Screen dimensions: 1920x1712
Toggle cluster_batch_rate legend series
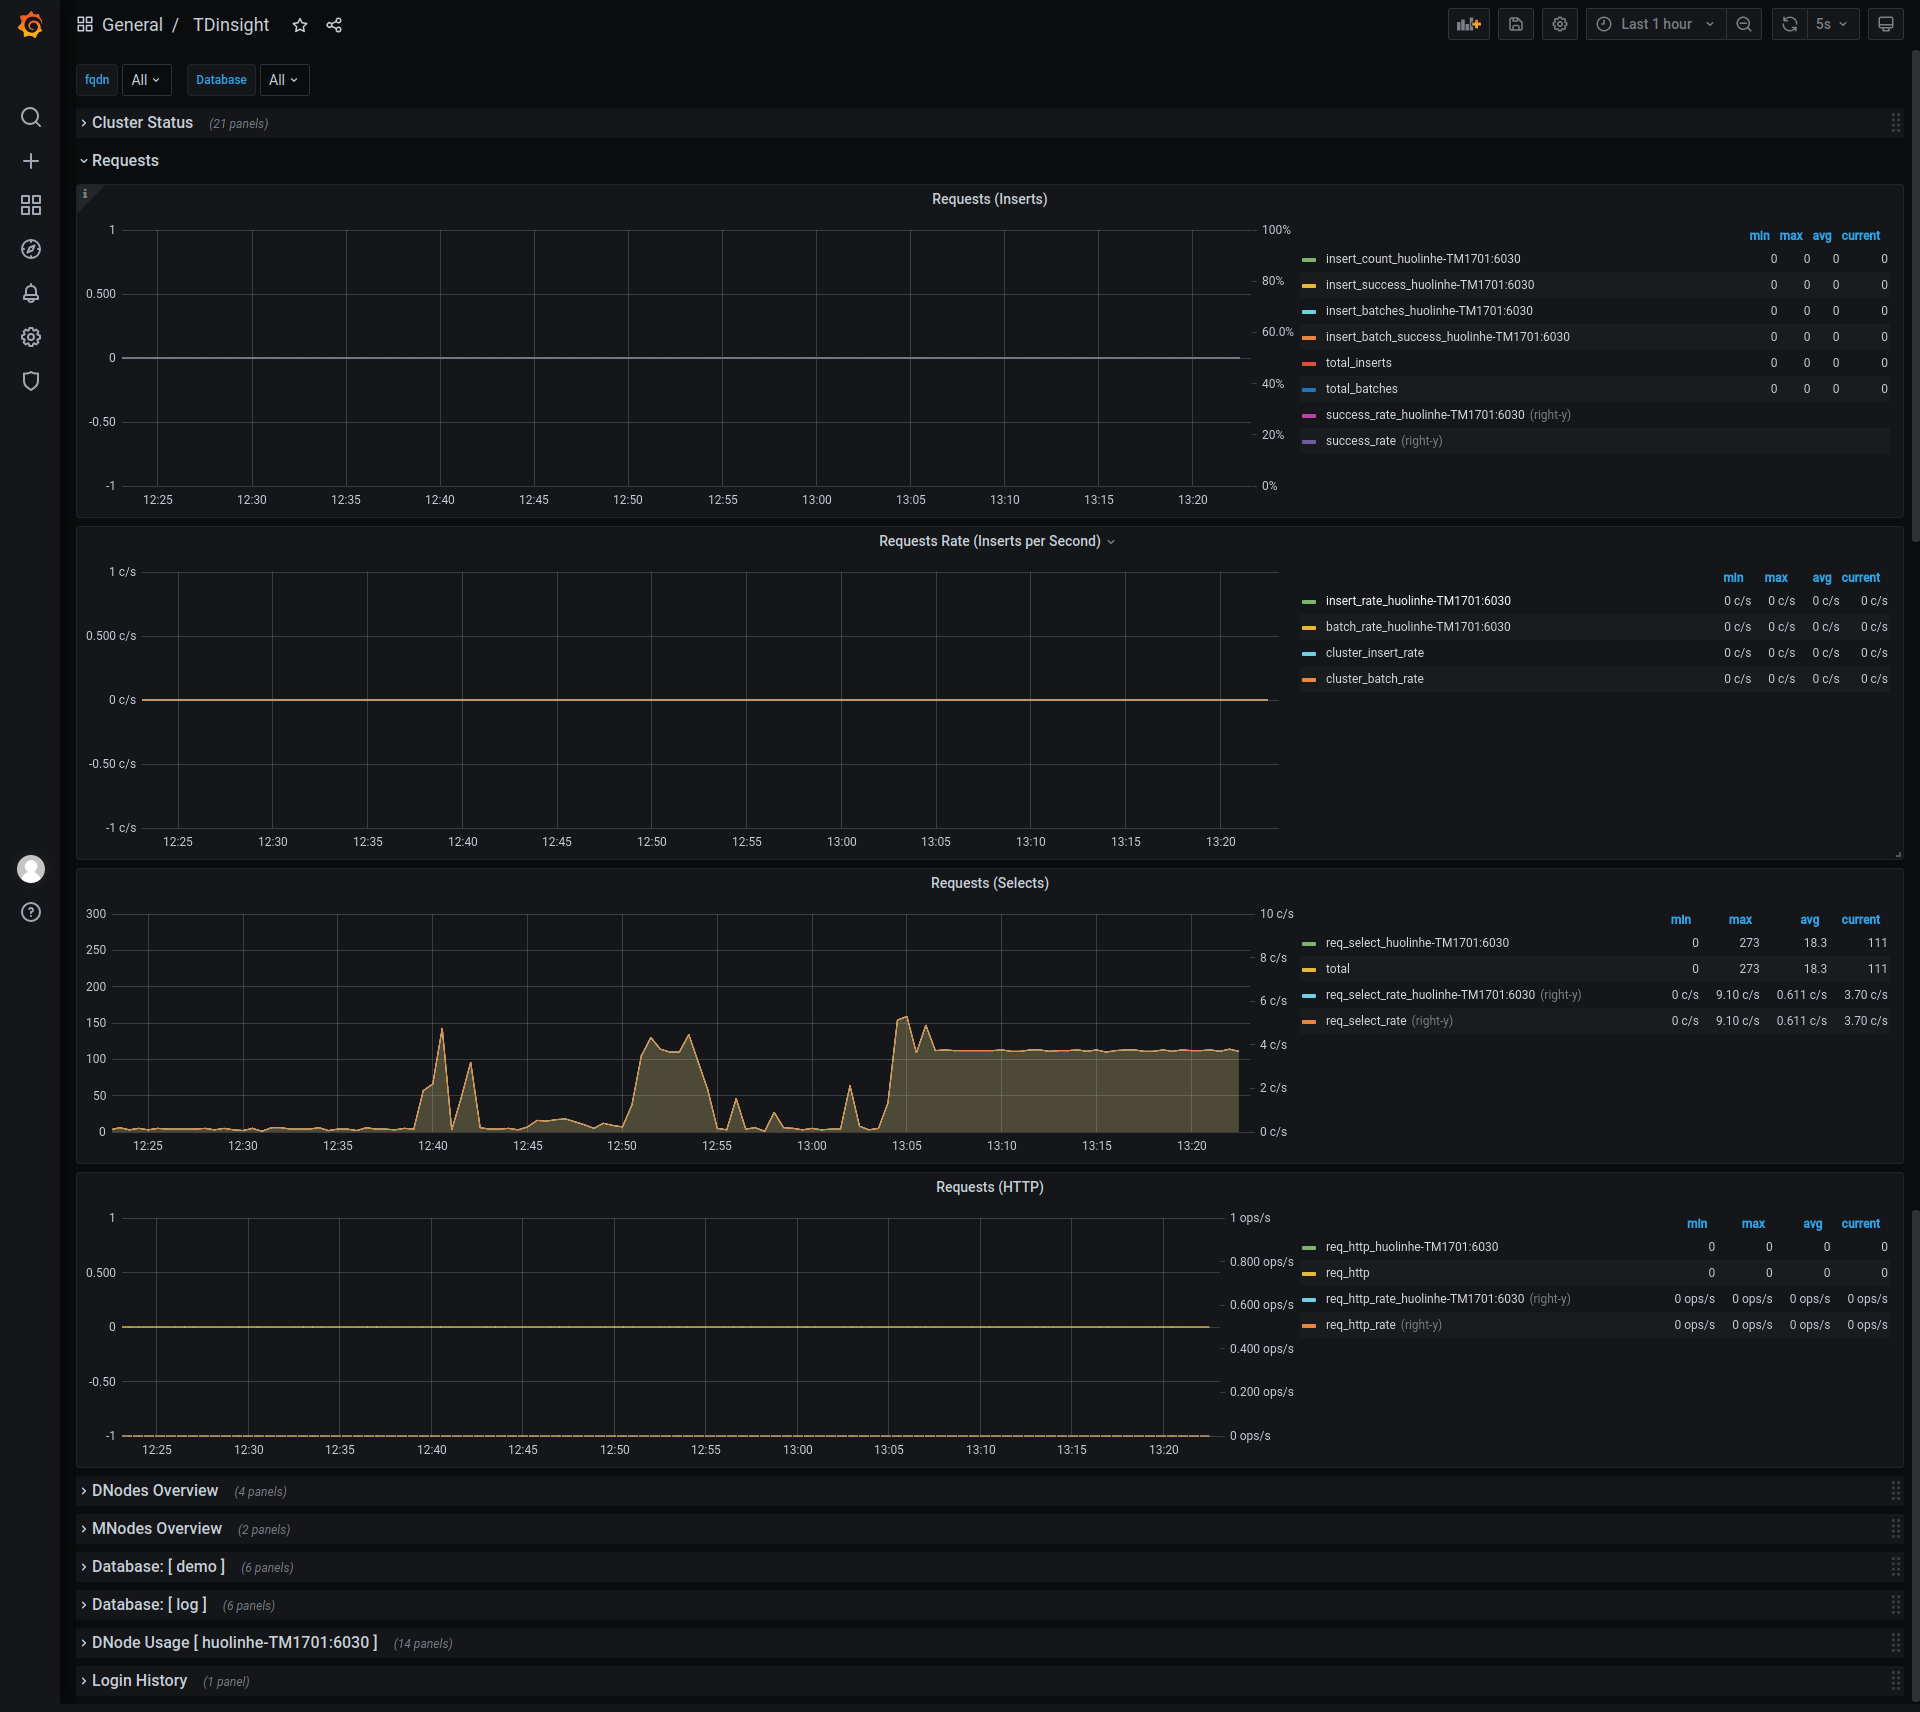(1374, 679)
